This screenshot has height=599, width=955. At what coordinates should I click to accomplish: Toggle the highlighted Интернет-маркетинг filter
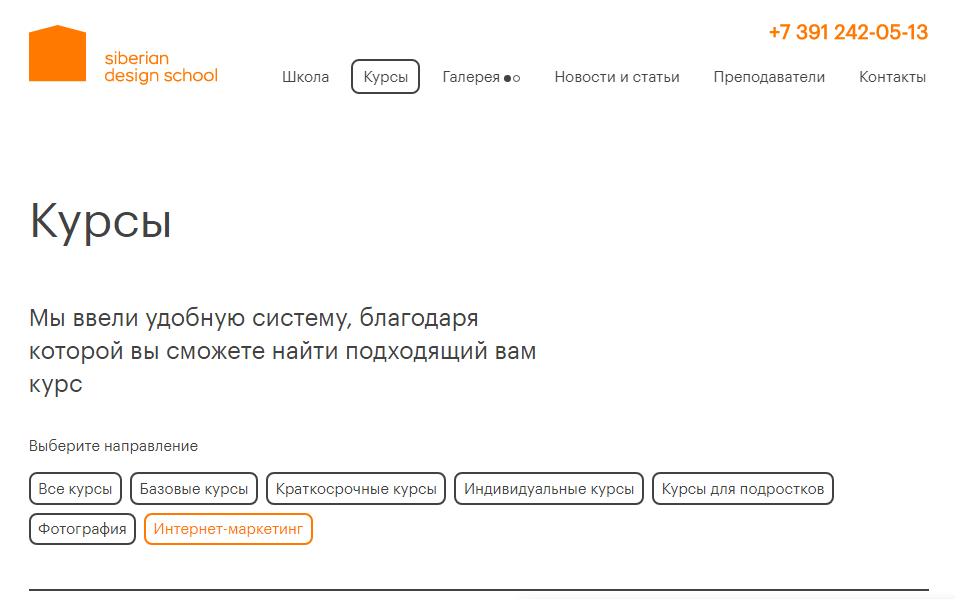[x=228, y=529]
